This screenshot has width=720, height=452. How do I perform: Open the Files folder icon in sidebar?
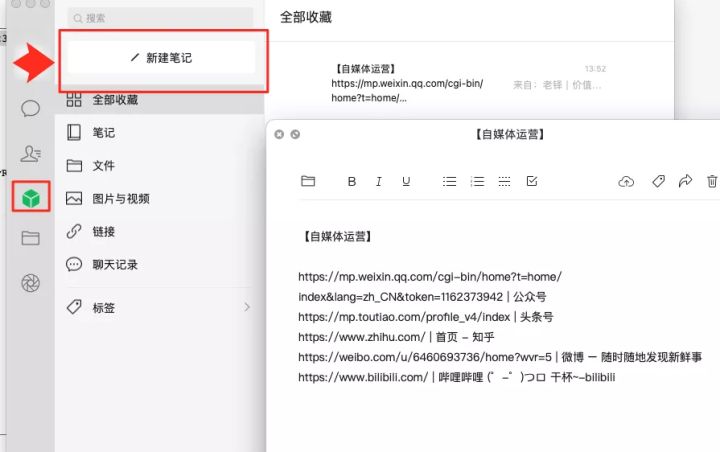pyautogui.click(x=30, y=238)
